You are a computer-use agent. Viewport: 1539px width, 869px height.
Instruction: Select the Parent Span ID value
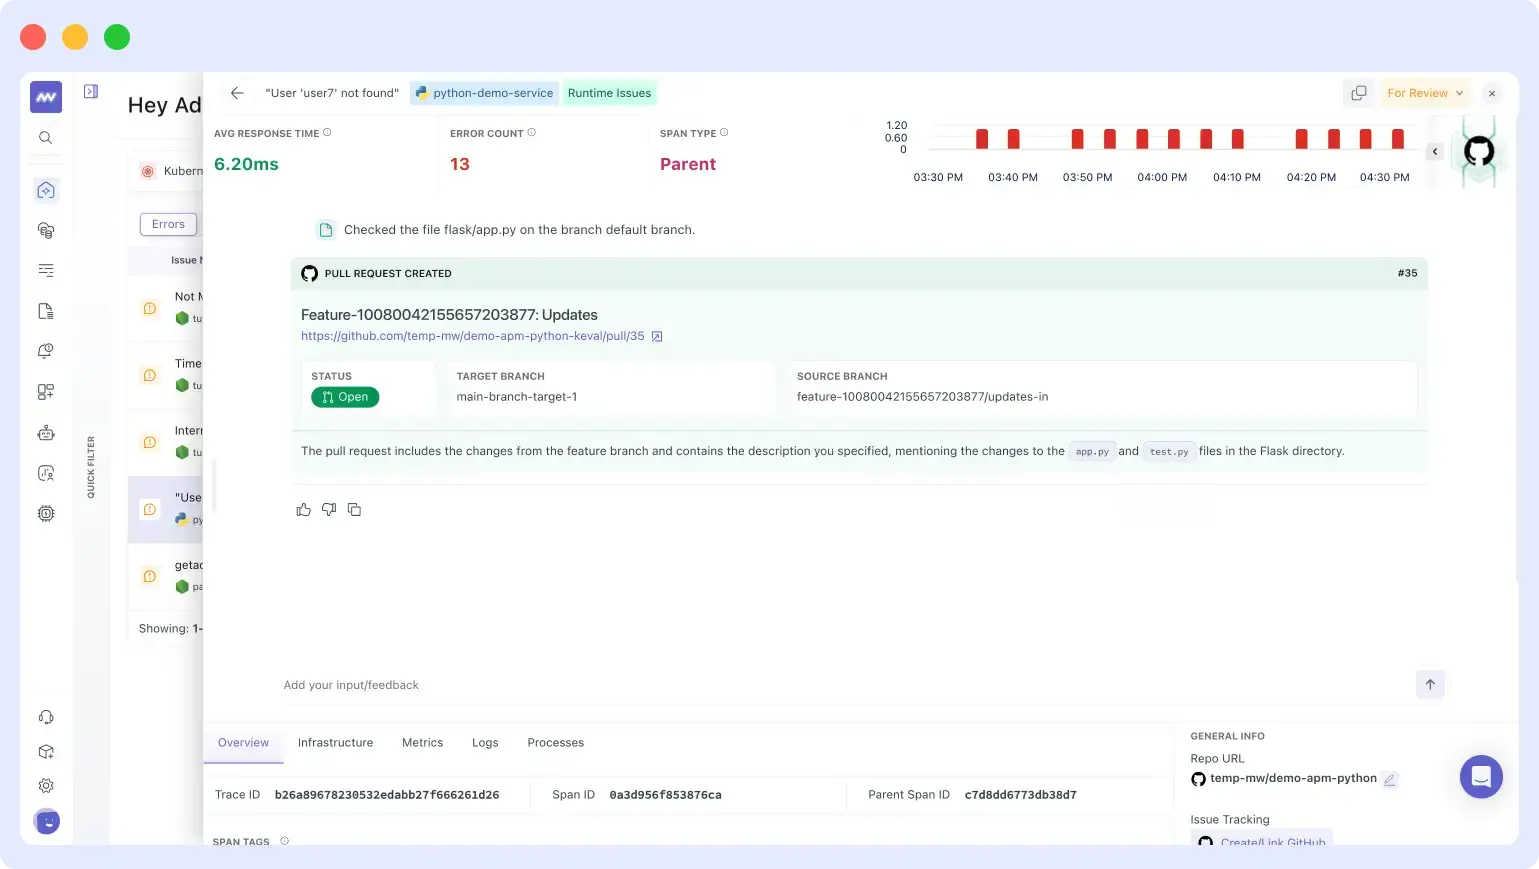pyautogui.click(x=1020, y=795)
